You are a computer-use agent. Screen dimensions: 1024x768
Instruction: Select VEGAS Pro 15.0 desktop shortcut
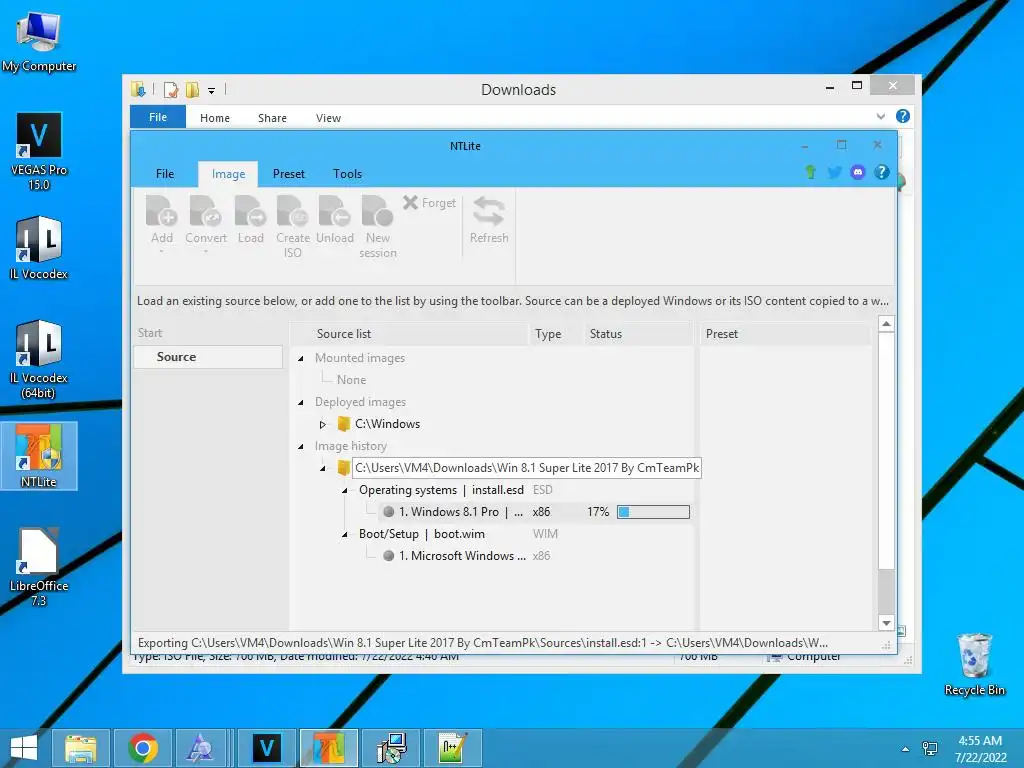(39, 152)
